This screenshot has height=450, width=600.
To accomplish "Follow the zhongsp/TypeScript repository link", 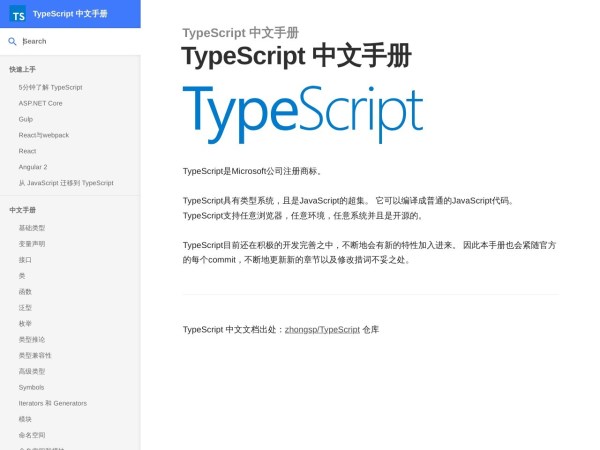I will [322, 329].
